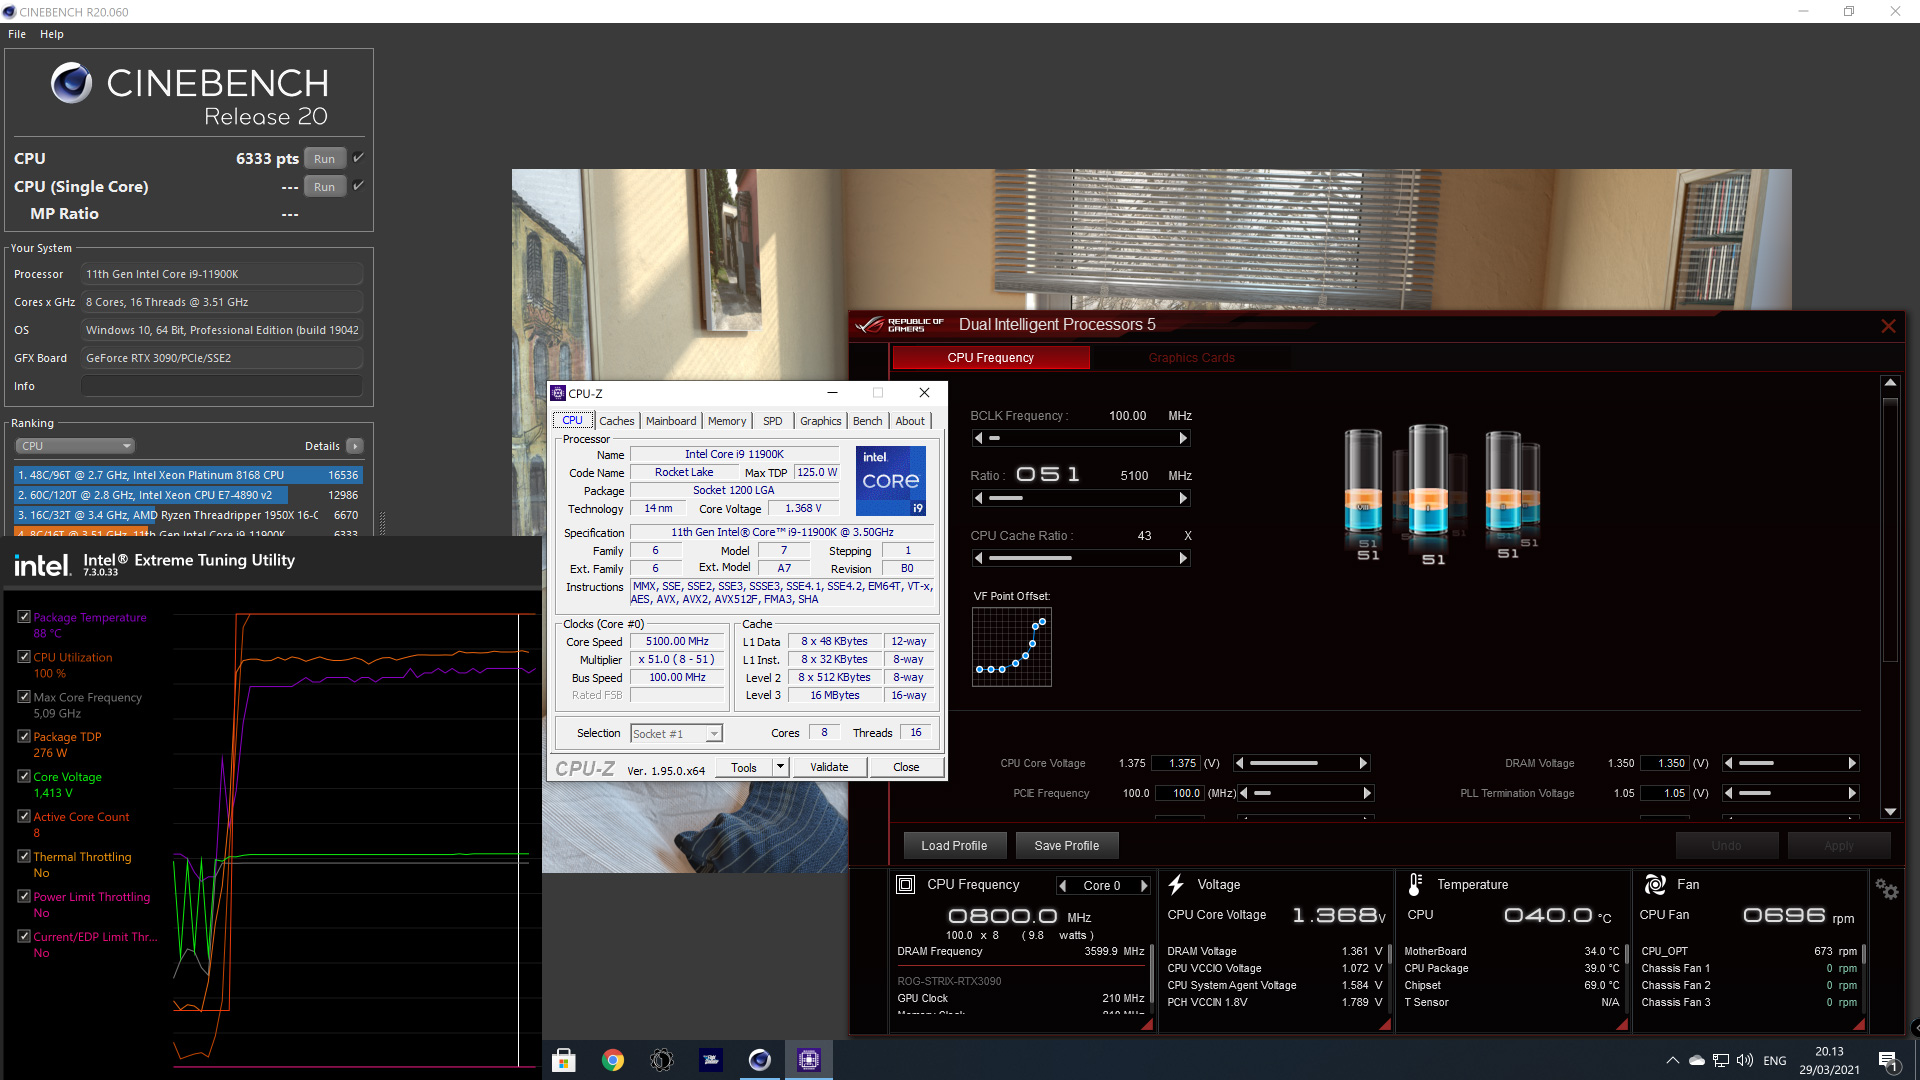Show hidden system tray icons
This screenshot has width=1920, height=1080.
point(1672,1060)
